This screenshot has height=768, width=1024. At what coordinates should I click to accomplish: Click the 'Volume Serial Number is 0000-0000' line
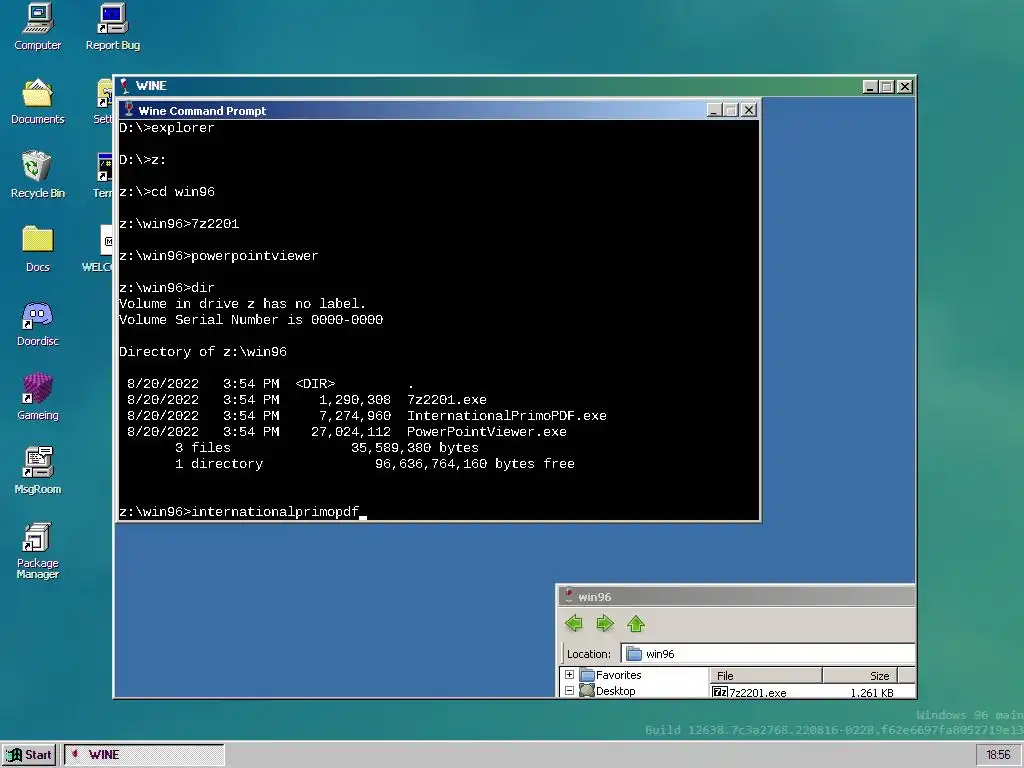click(x=251, y=319)
